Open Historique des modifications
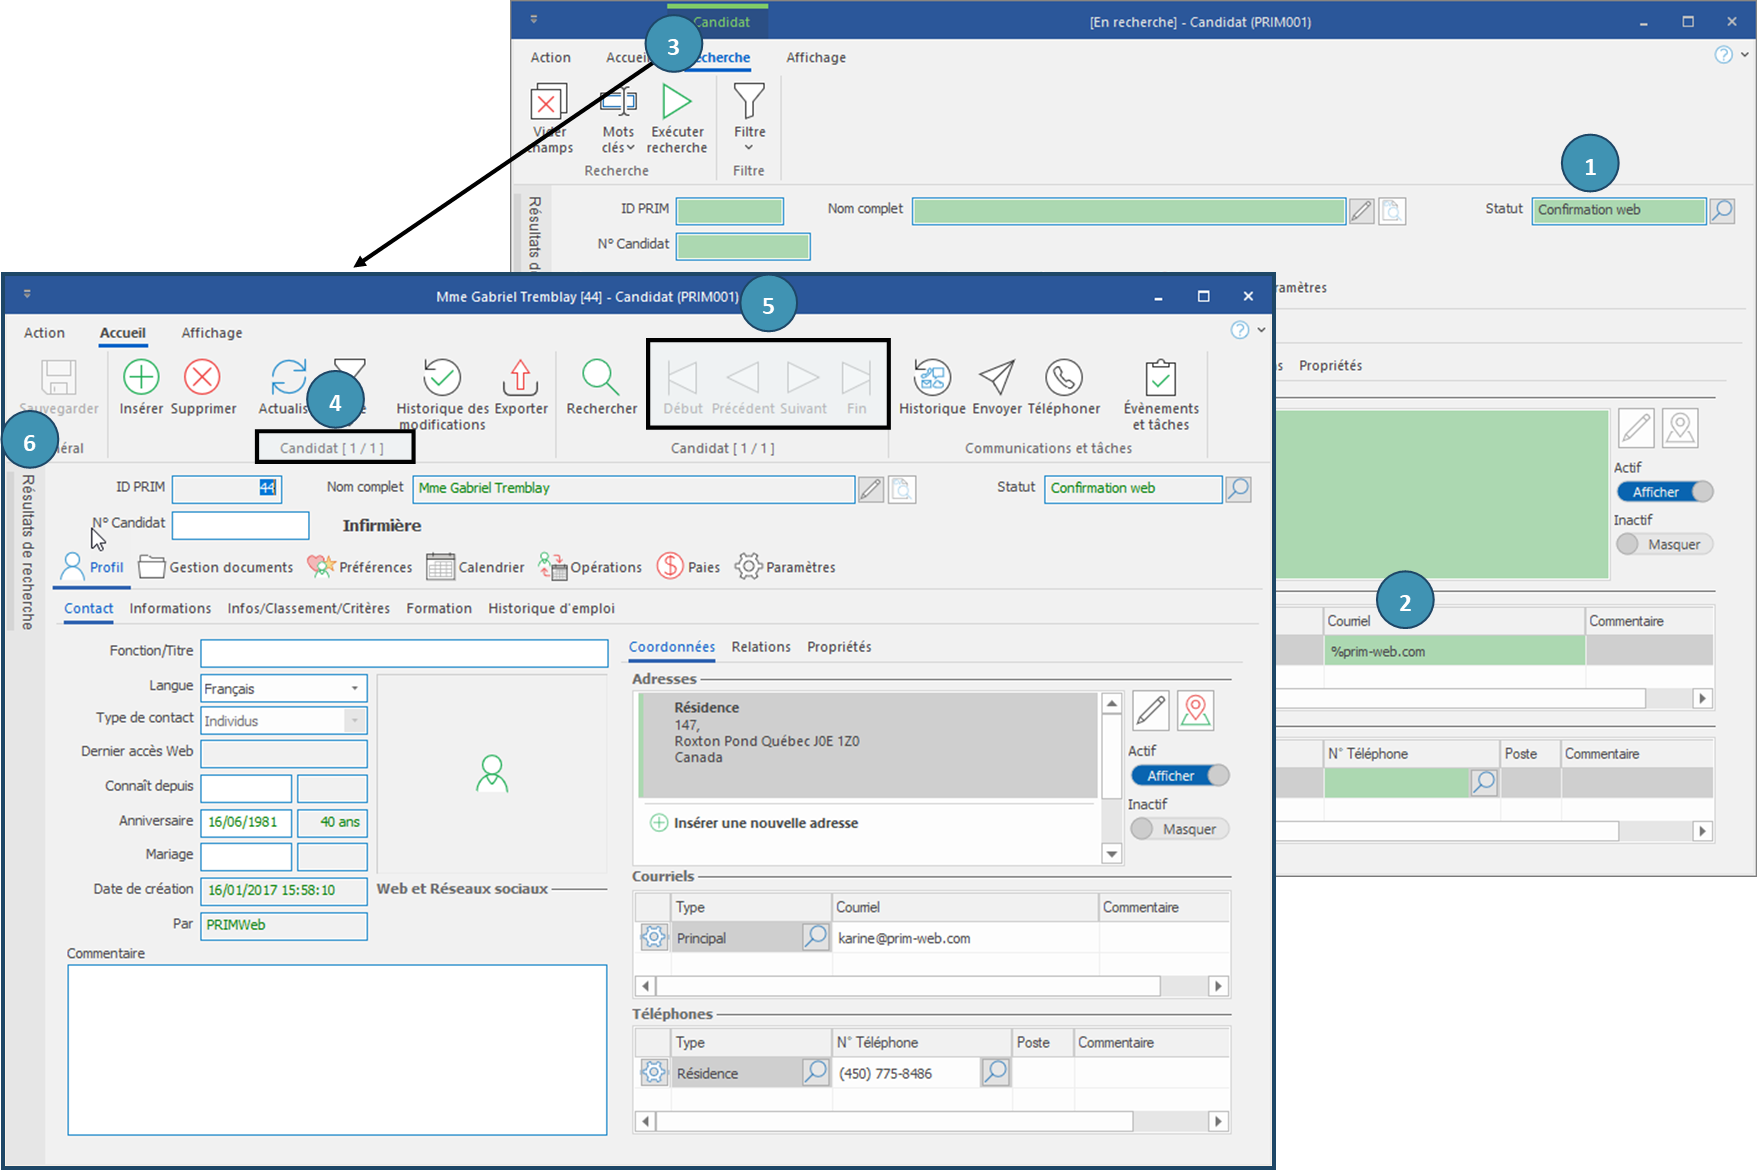The image size is (1757, 1171). 441,378
